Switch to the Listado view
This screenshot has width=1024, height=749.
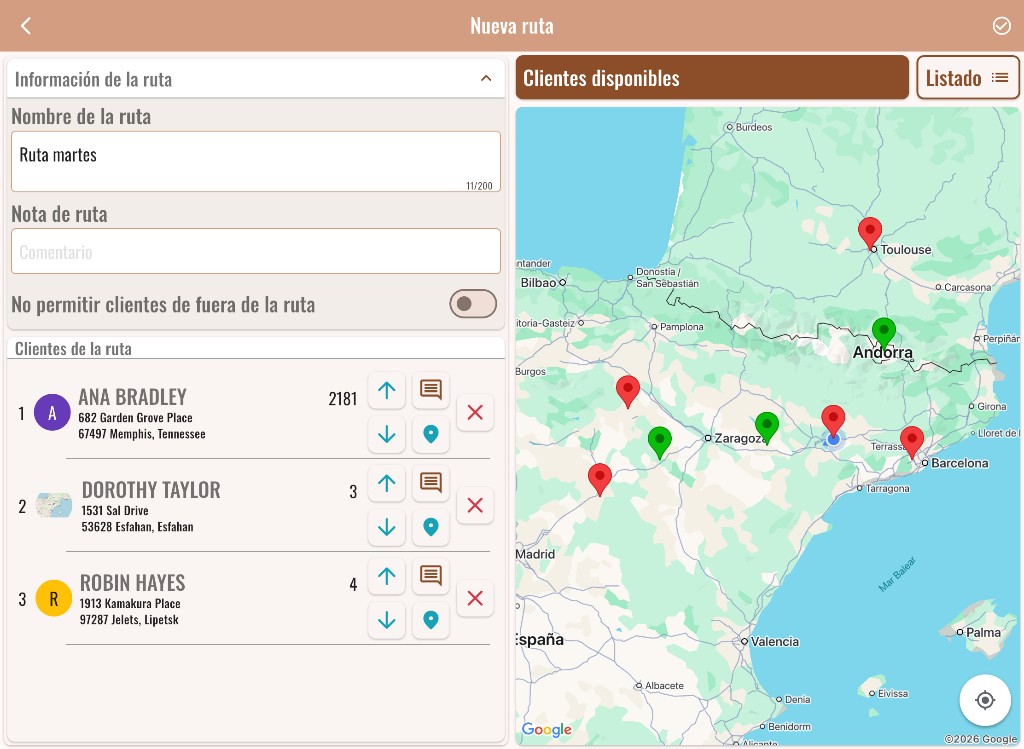click(x=968, y=78)
